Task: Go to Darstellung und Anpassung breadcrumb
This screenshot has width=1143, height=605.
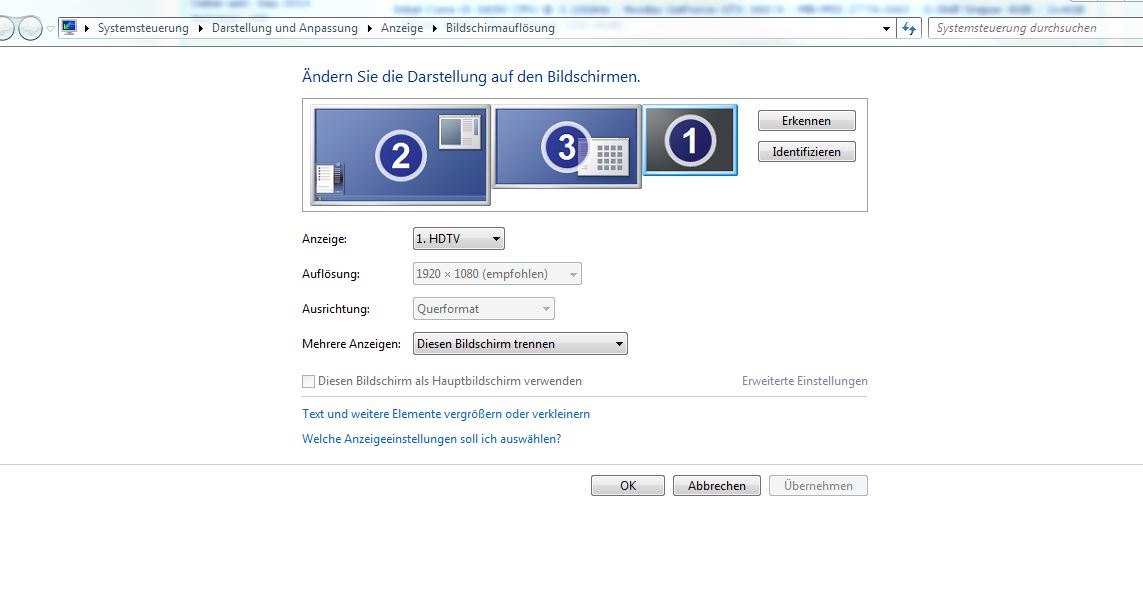Action: pos(284,28)
